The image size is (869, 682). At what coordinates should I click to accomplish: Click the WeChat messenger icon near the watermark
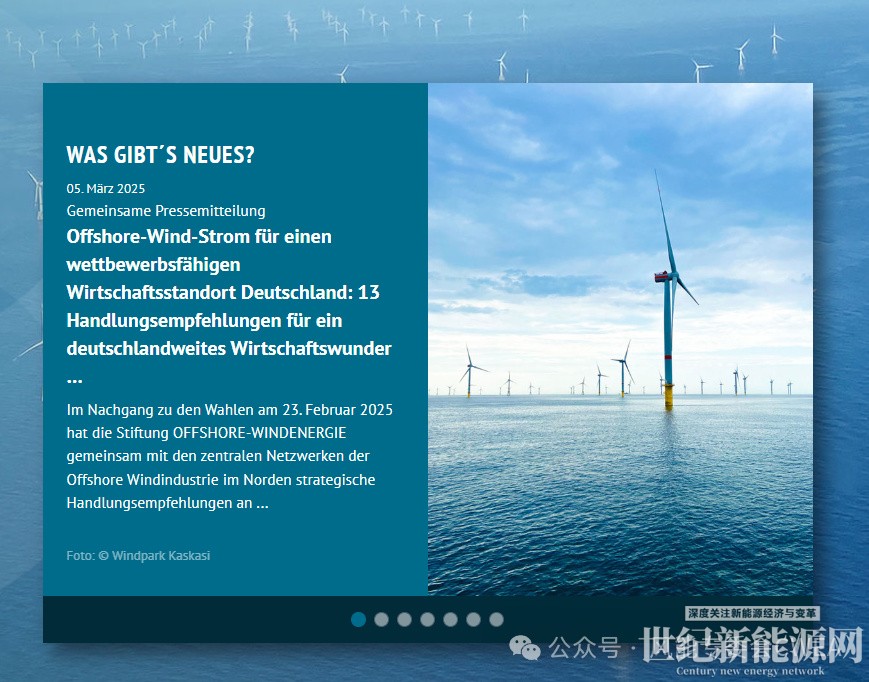[524, 649]
